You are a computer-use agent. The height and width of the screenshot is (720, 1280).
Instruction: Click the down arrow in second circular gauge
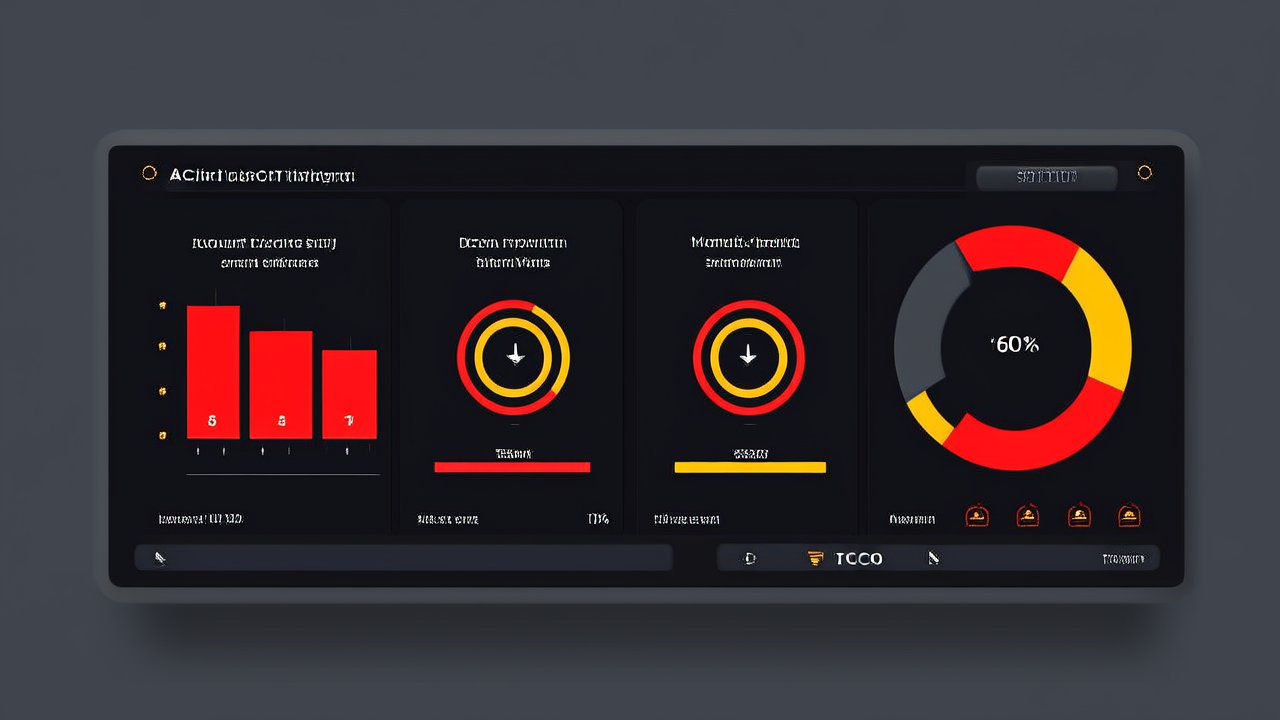748,355
